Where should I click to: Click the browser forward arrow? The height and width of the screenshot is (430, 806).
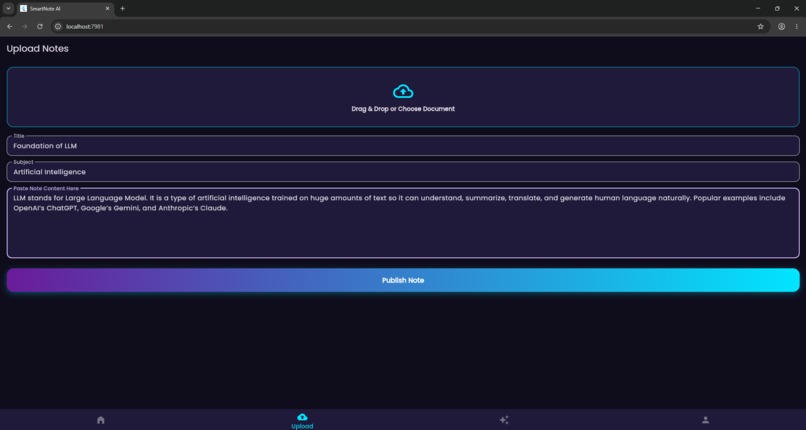tap(24, 26)
